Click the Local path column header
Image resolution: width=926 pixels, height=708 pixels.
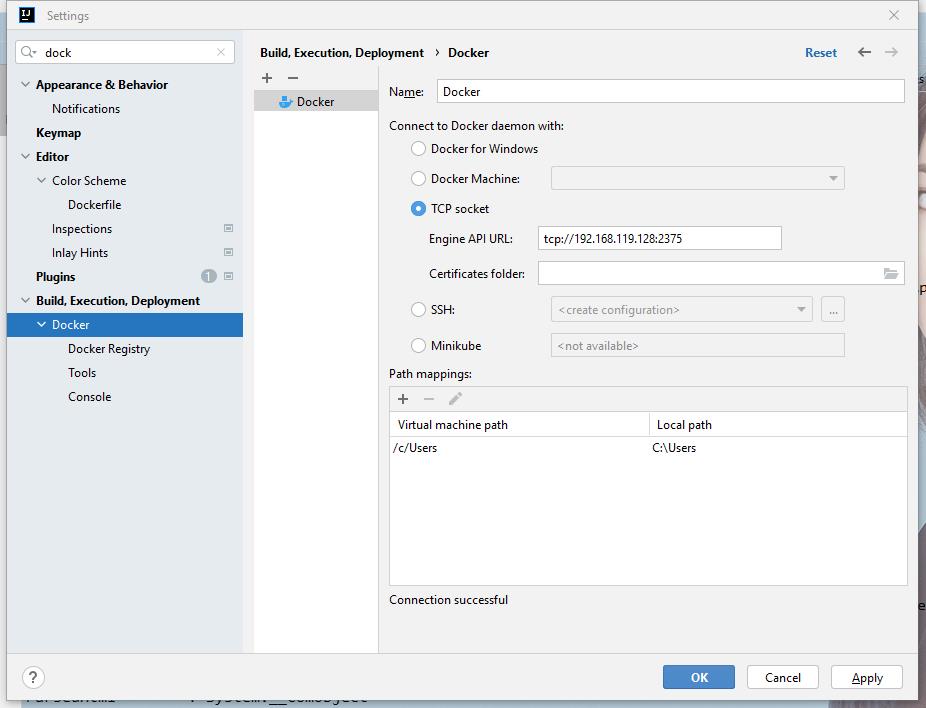pyautogui.click(x=778, y=425)
